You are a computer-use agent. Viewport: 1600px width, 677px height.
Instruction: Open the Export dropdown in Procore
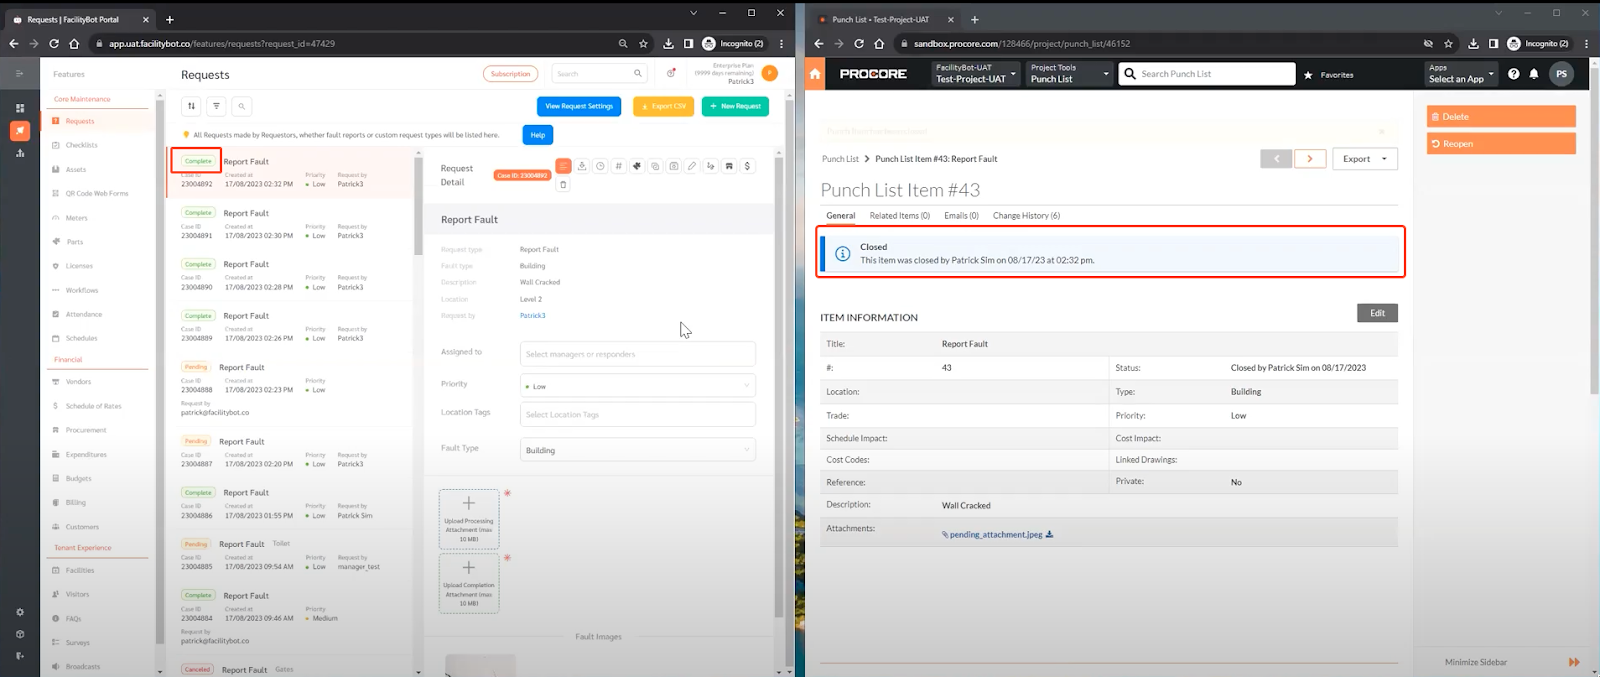coord(1365,159)
